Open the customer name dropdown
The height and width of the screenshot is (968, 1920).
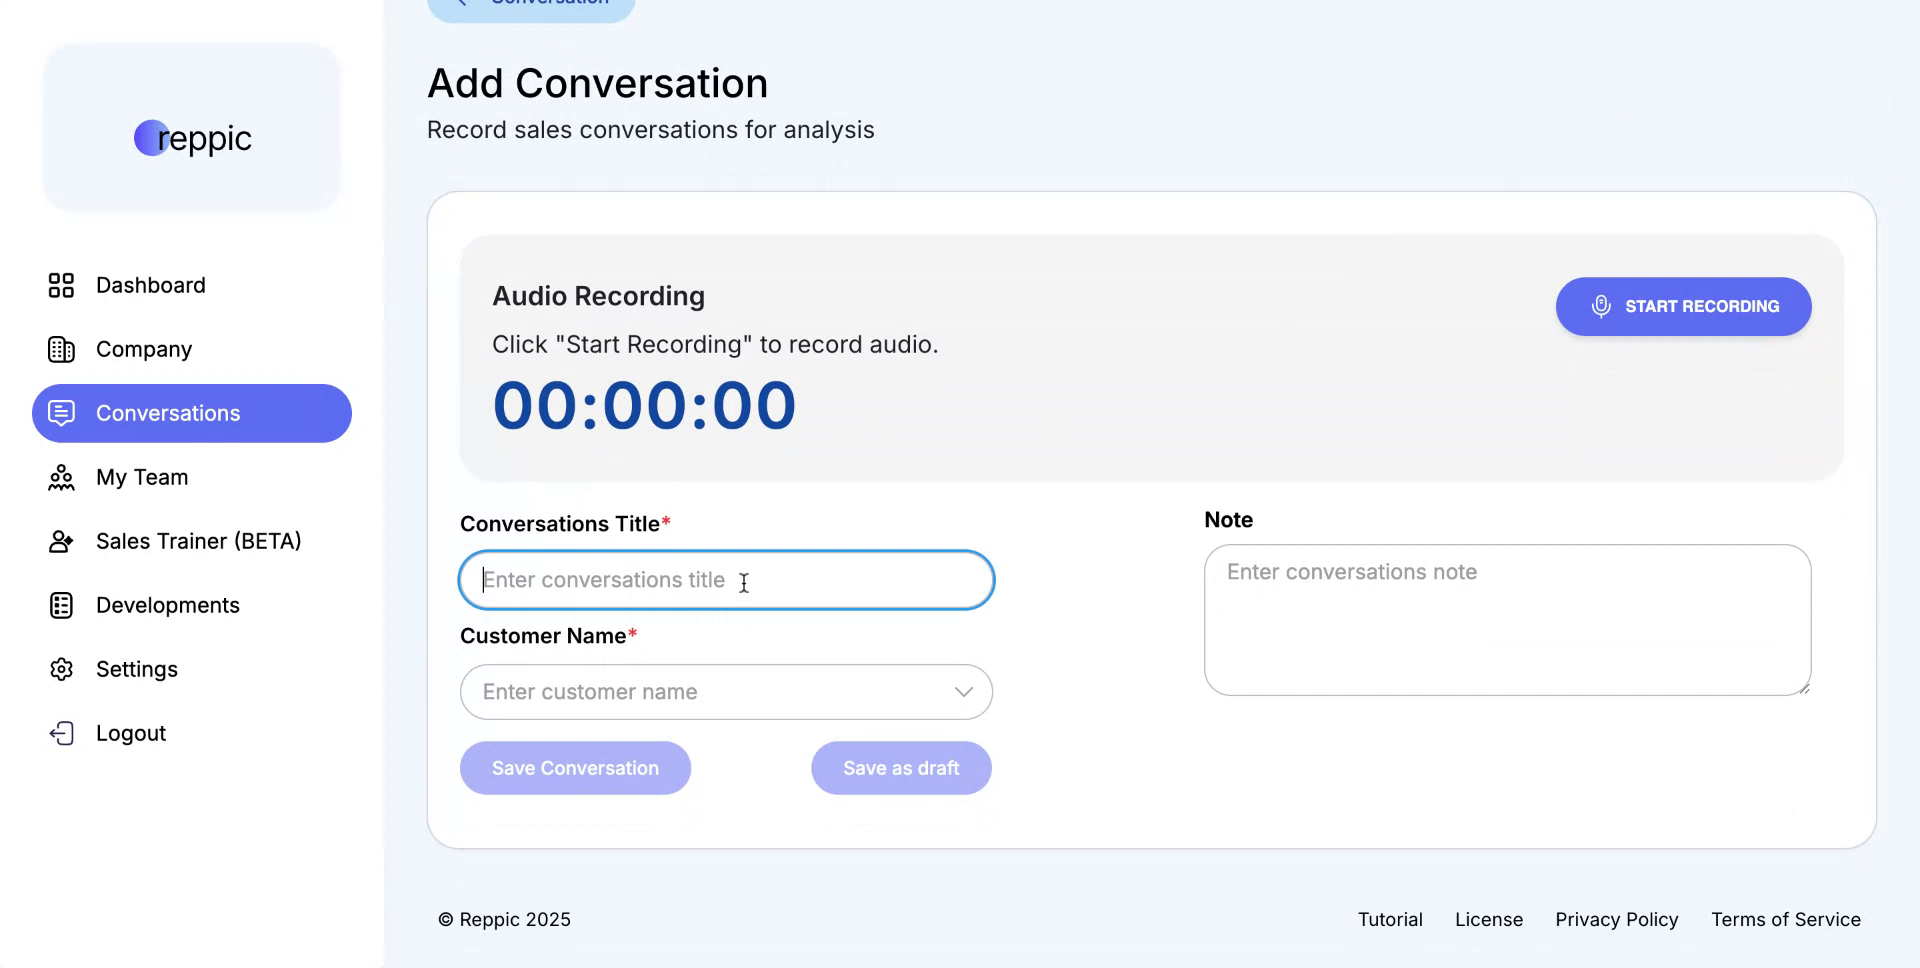coord(963,691)
